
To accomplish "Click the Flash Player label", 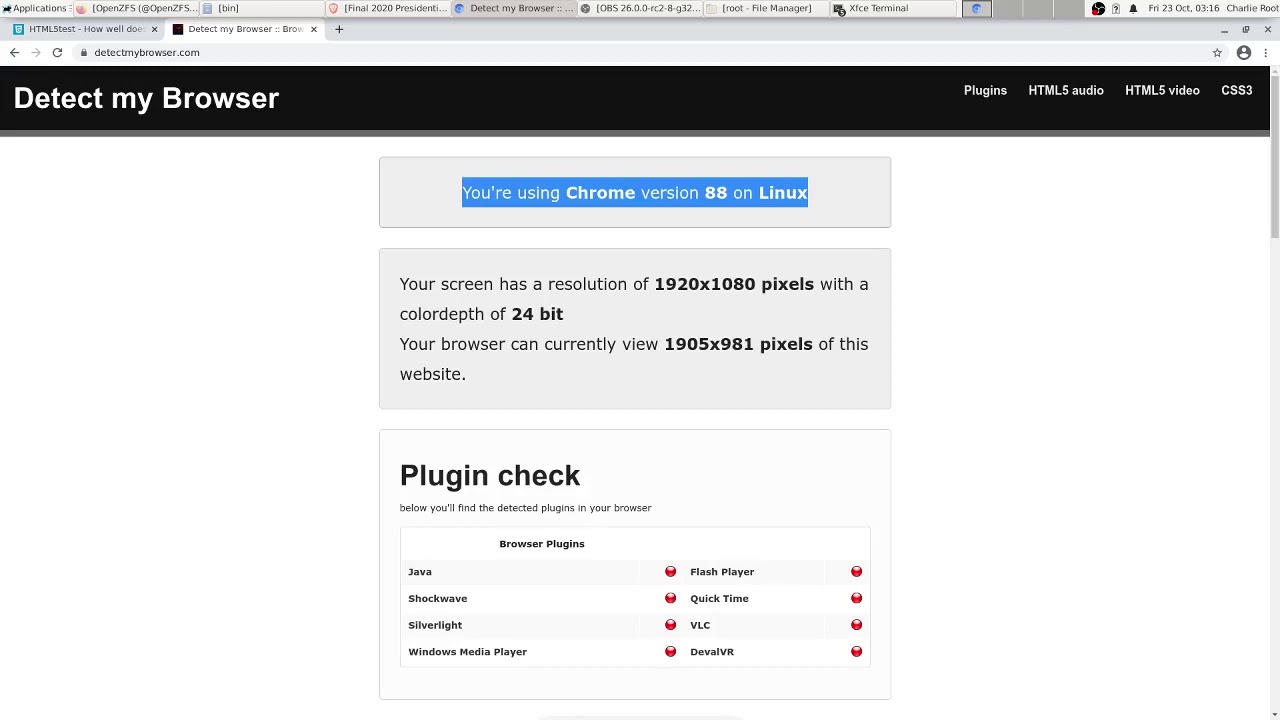I will (x=722, y=572).
